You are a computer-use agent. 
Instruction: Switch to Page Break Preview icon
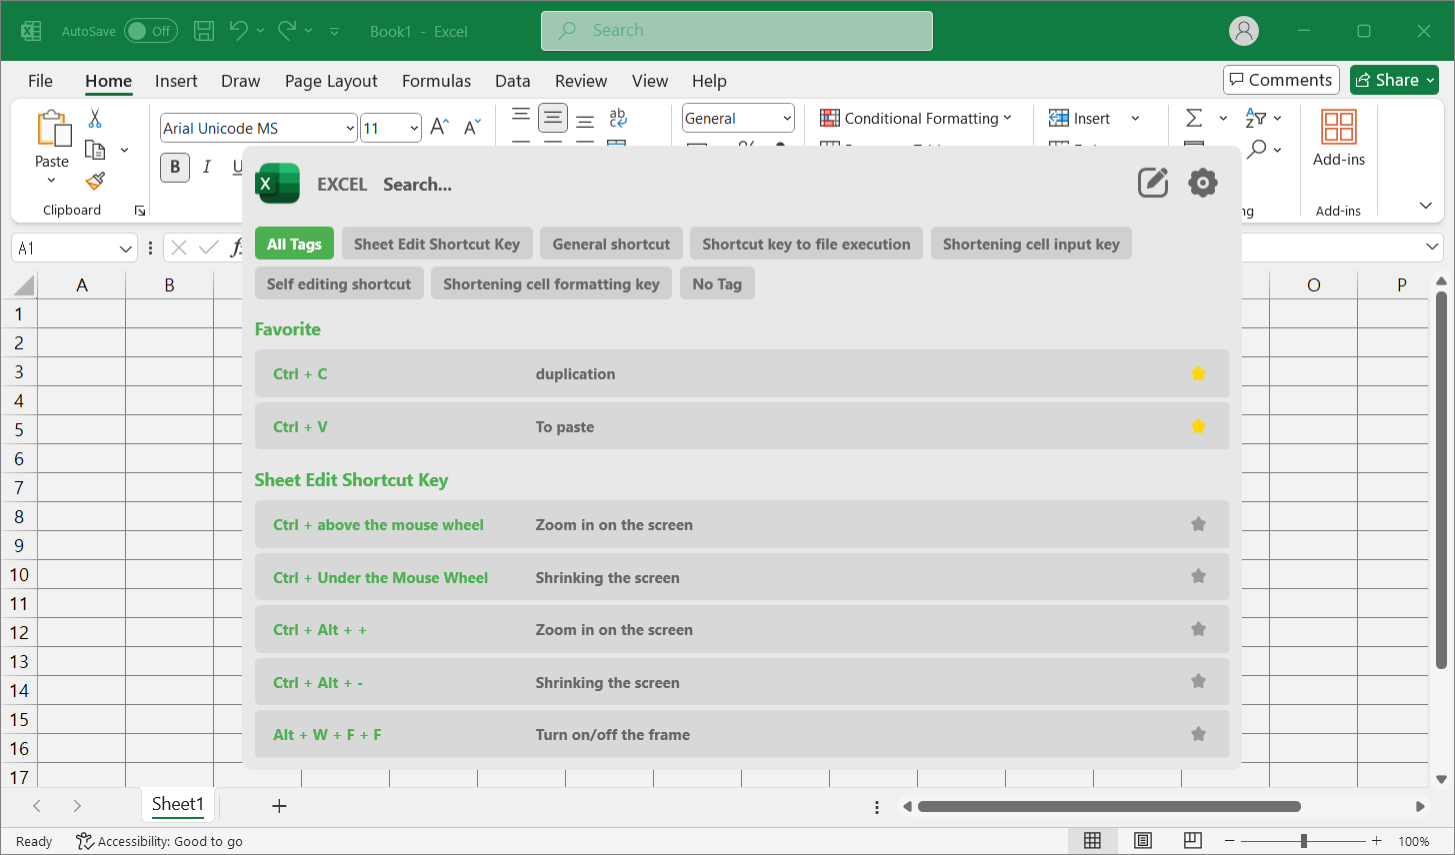1192,841
